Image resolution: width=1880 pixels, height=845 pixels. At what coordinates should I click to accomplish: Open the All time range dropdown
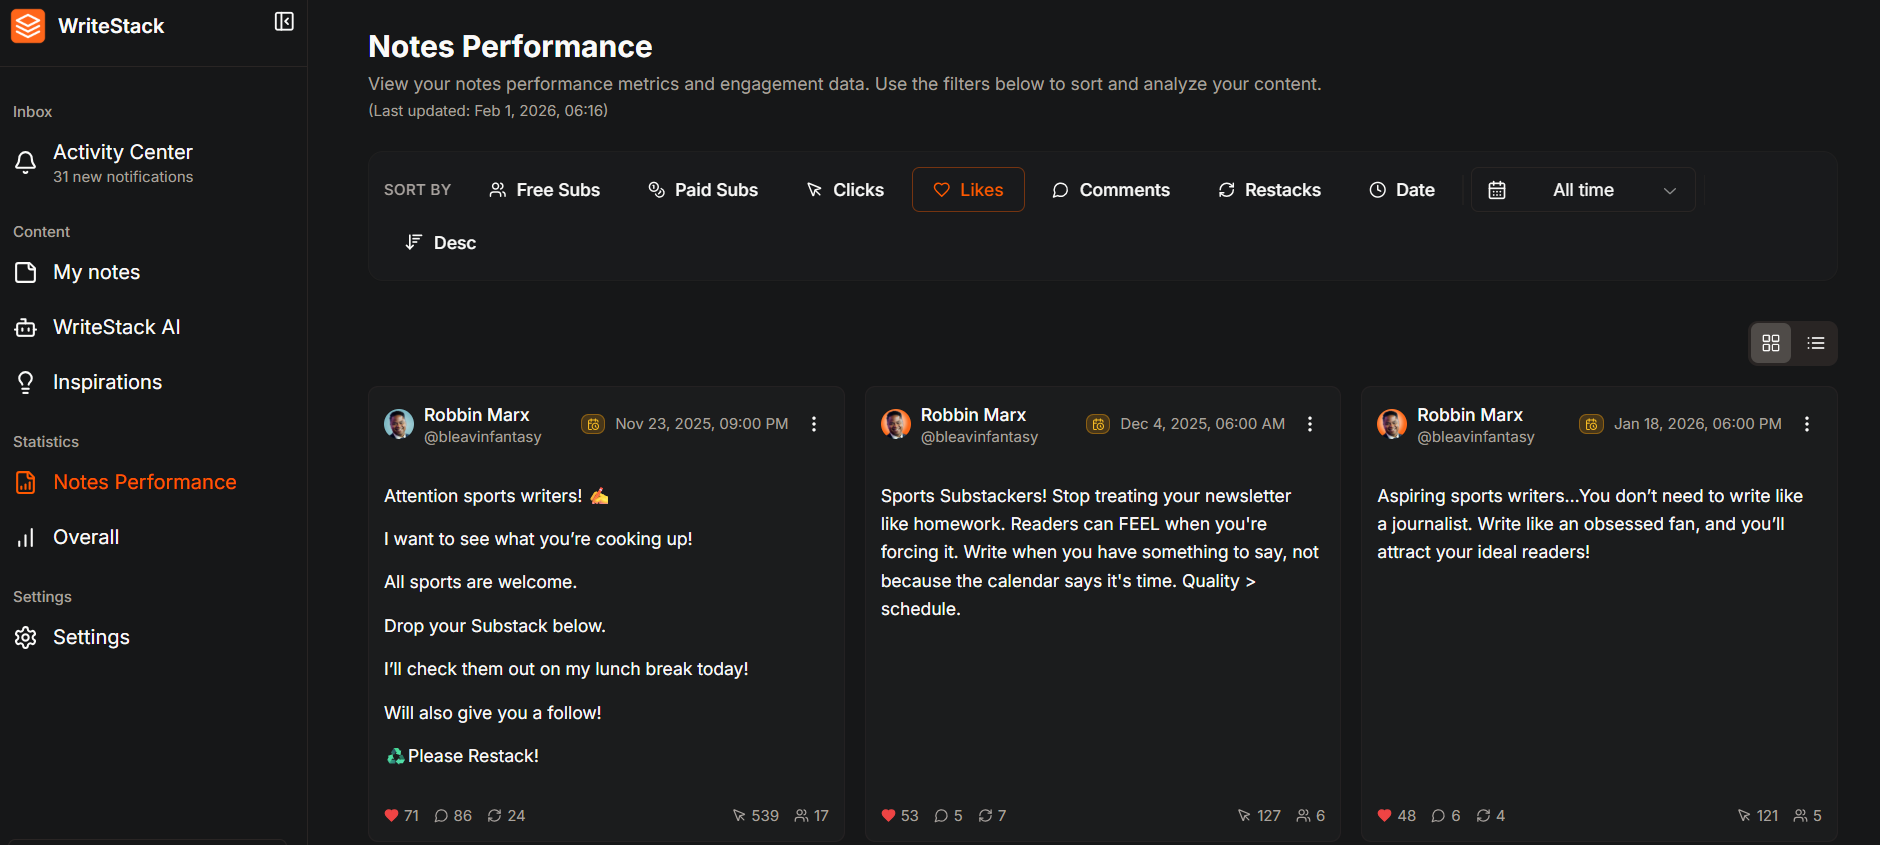pyautogui.click(x=1583, y=190)
